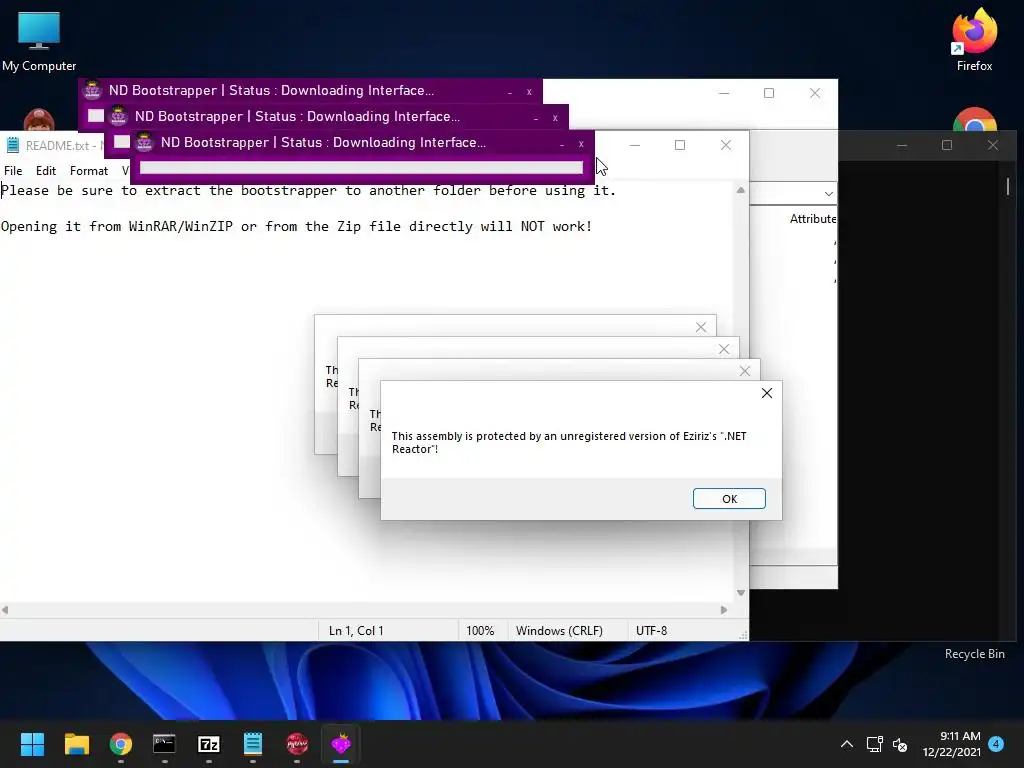Open the Edit menu in Notepad
1024x768 pixels.
(x=46, y=170)
